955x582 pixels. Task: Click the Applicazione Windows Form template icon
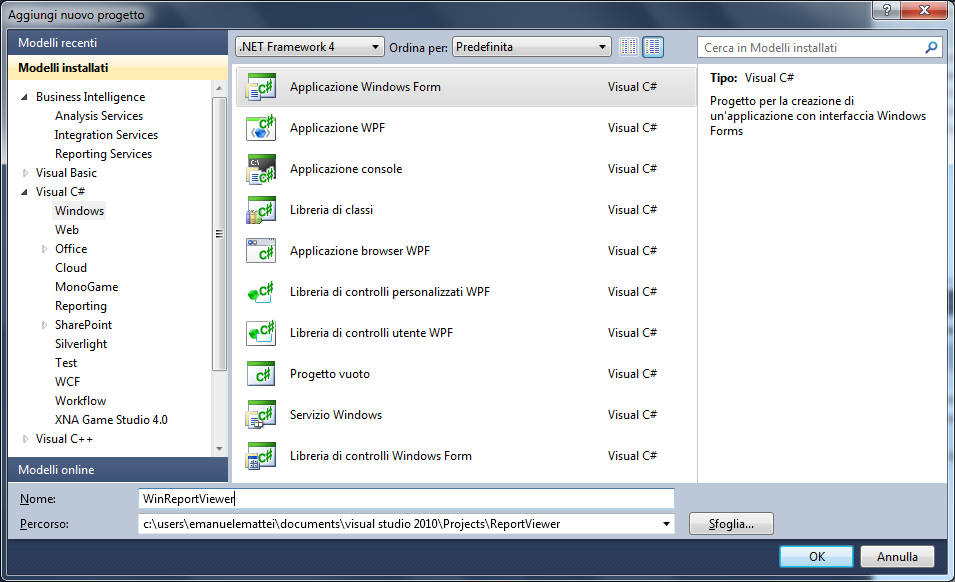pyautogui.click(x=261, y=87)
